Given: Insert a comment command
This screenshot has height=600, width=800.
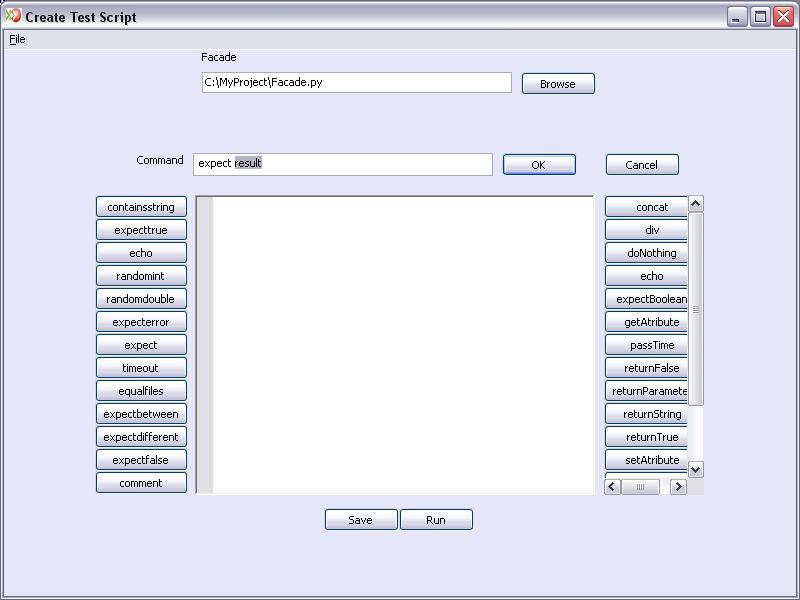Looking at the screenshot, I should click(141, 482).
